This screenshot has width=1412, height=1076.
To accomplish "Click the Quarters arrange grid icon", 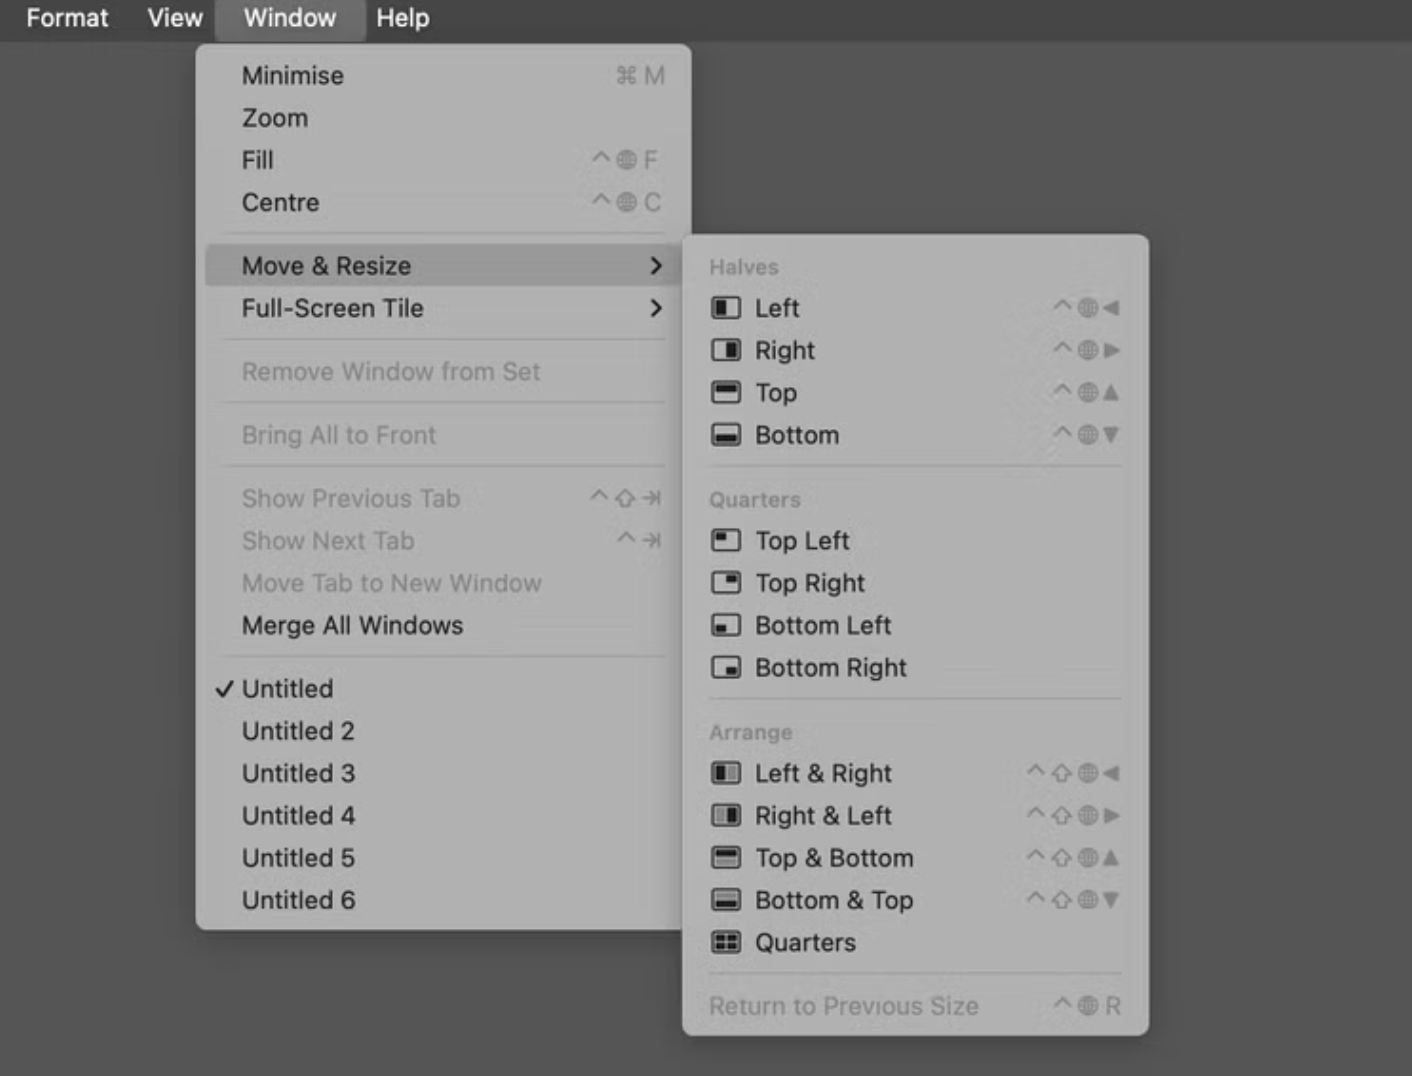I will (725, 942).
